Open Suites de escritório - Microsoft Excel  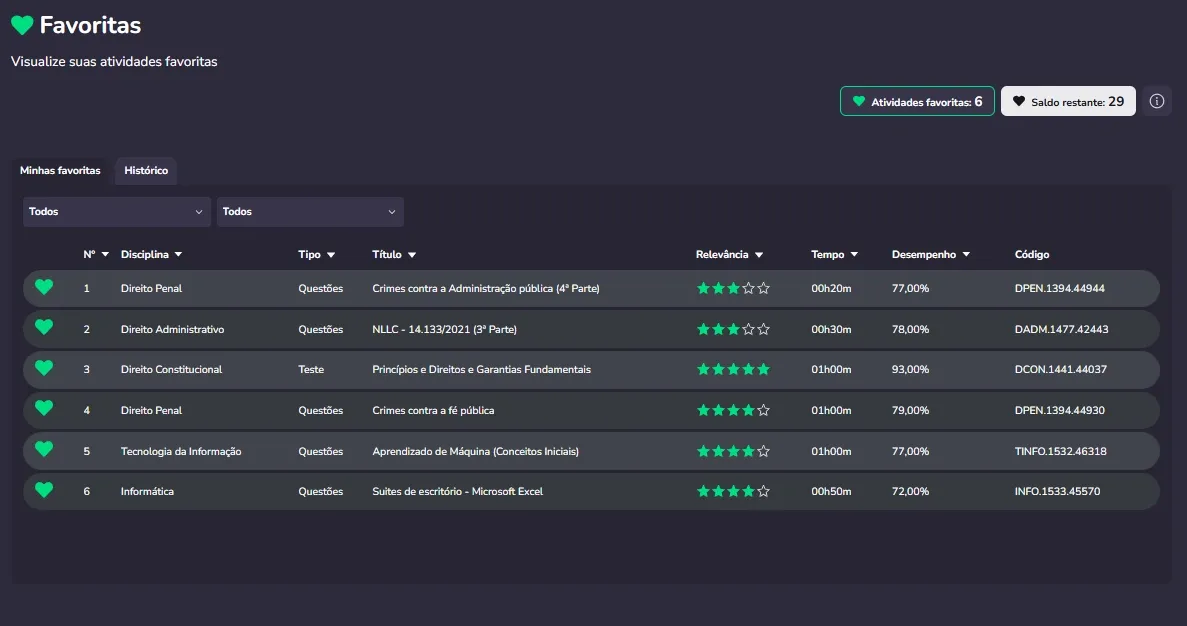pos(457,491)
